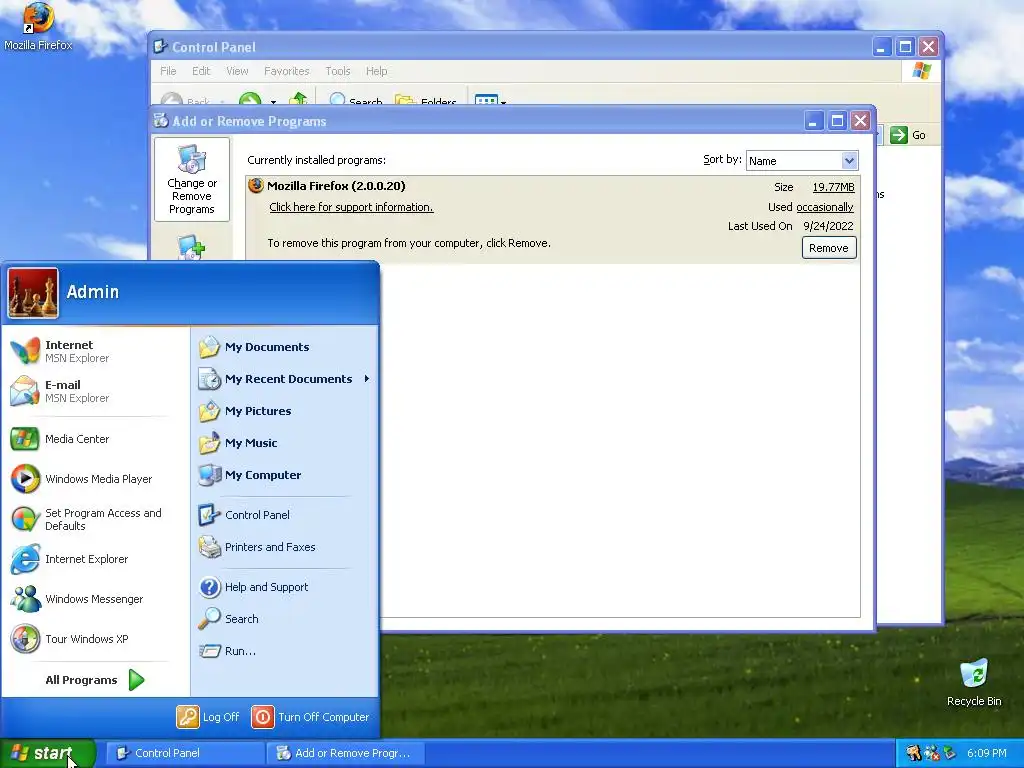Click Go button in Control Panel address bar
1024x768 pixels.
click(908, 135)
